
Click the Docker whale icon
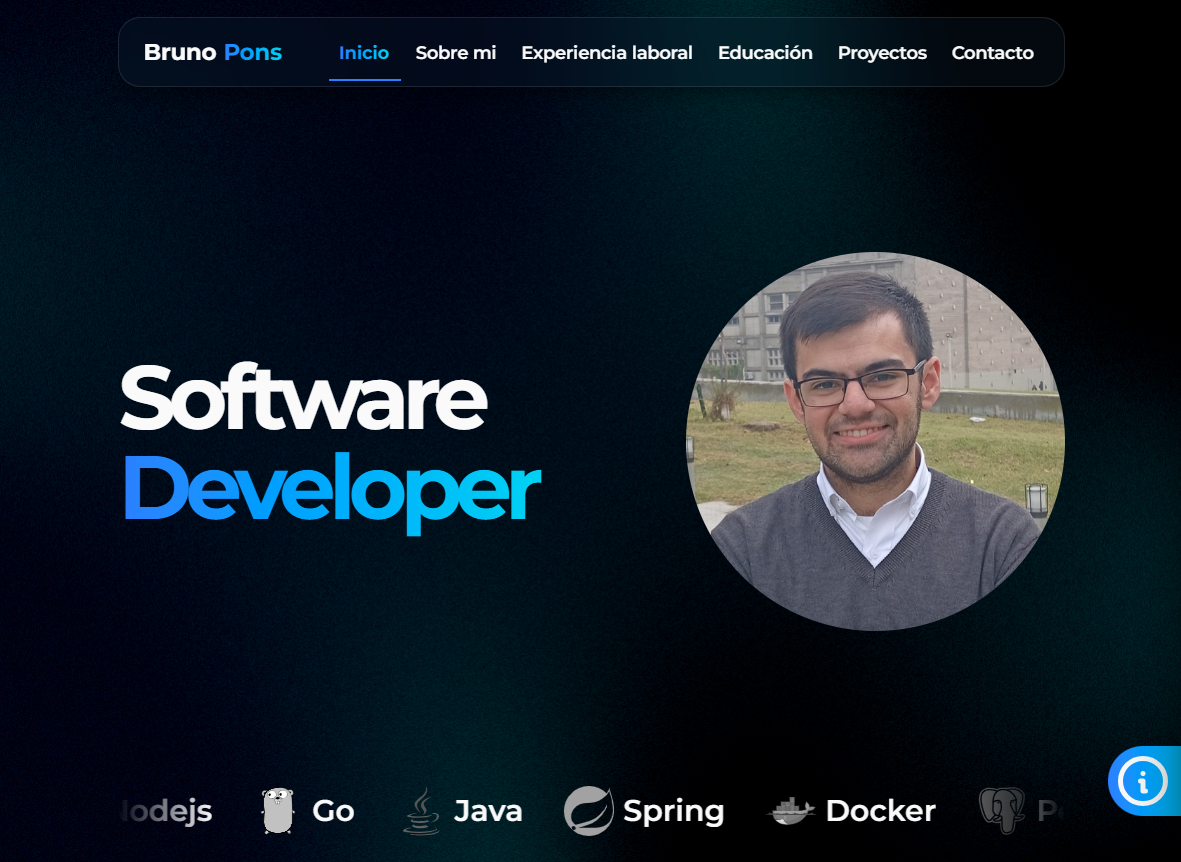(x=791, y=811)
